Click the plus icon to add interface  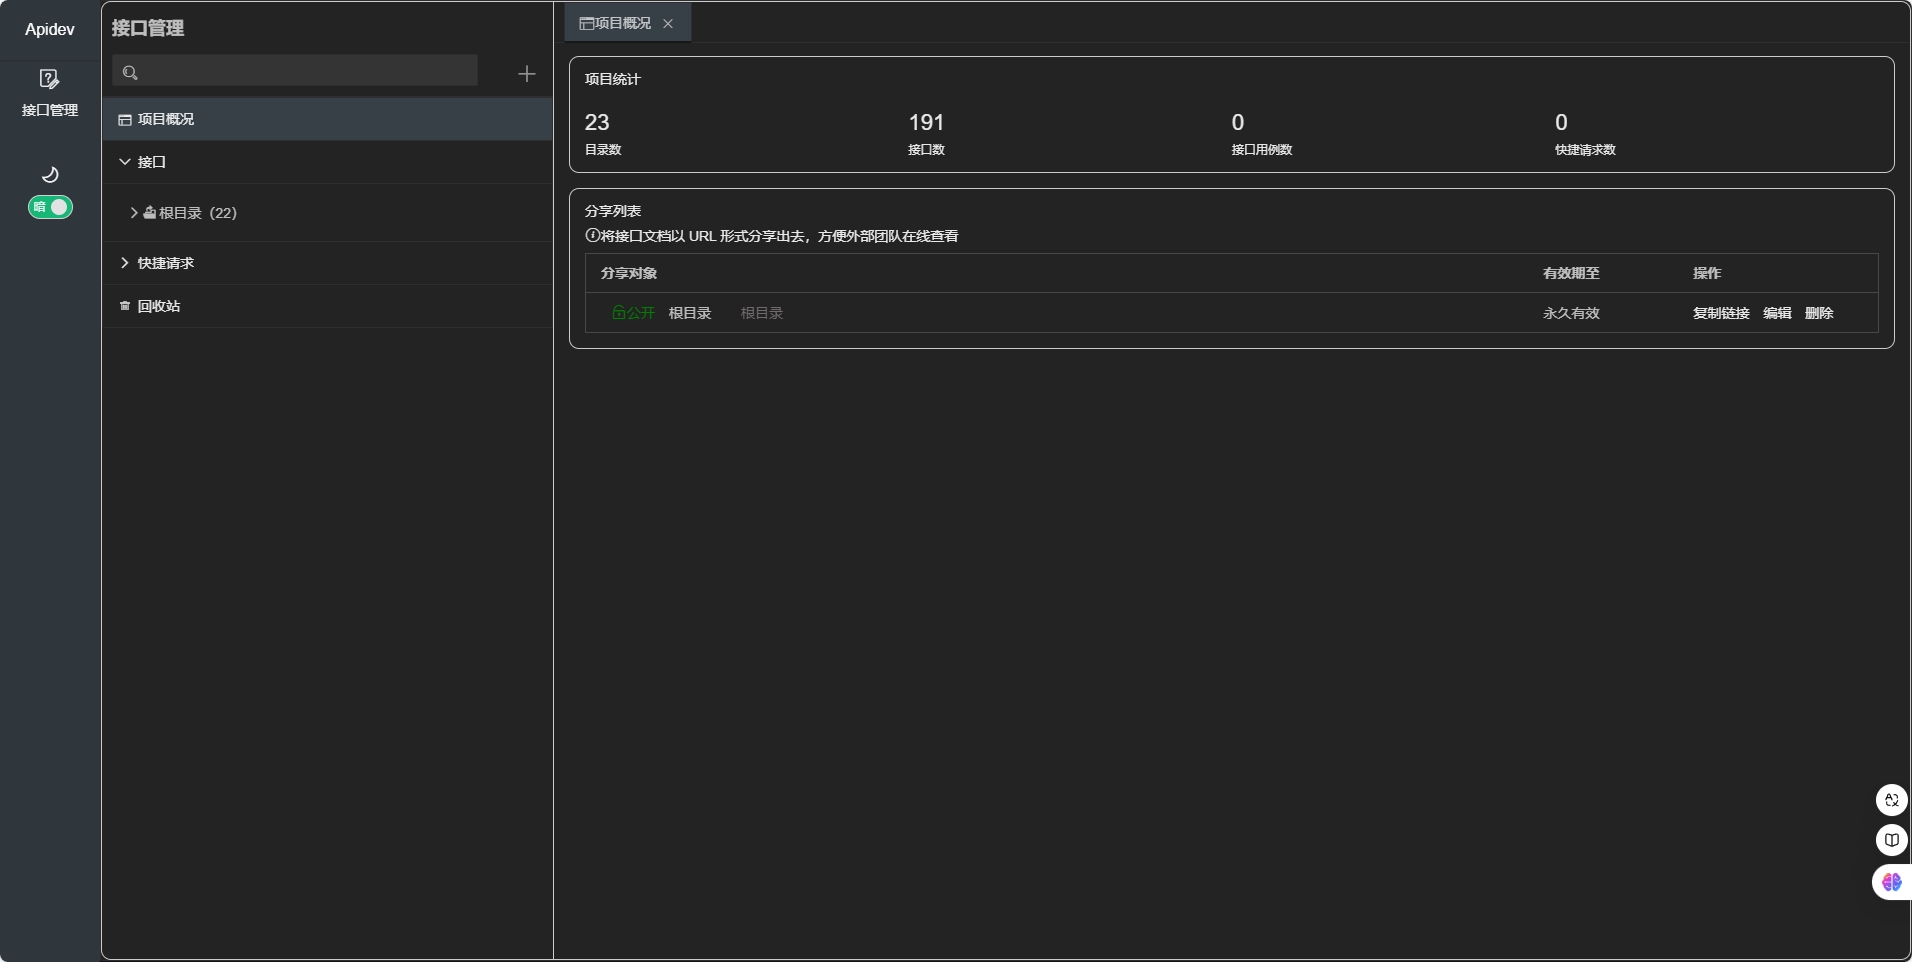(x=526, y=73)
